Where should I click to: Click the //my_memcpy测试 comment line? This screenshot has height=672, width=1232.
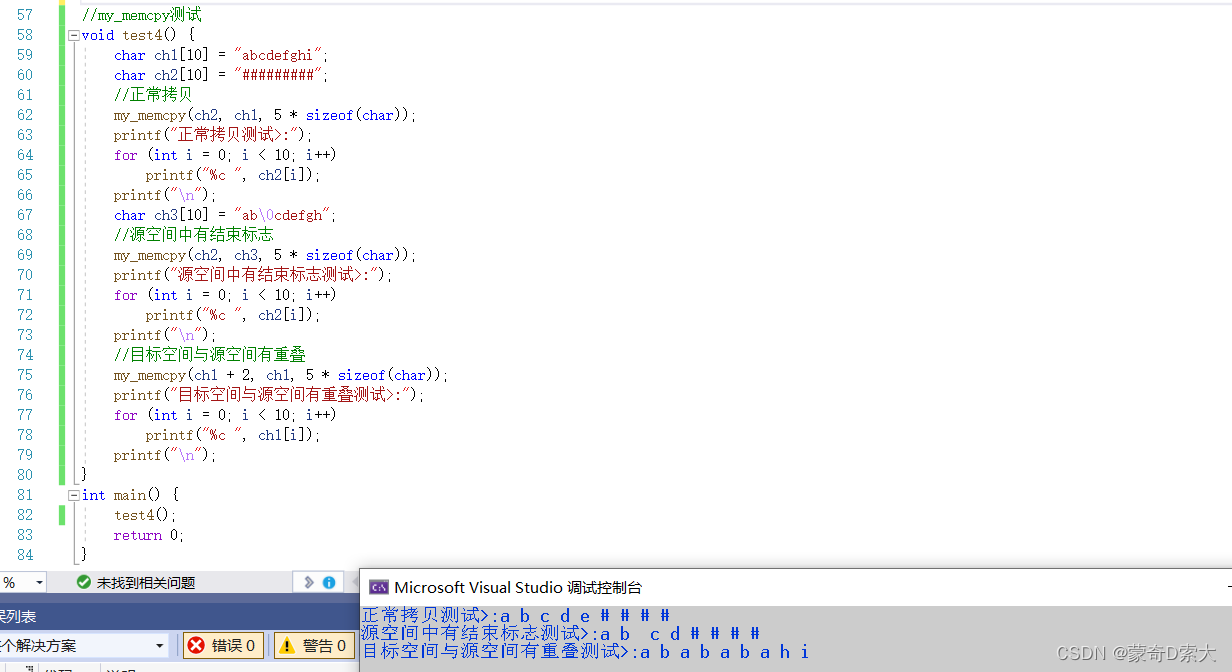coord(141,15)
